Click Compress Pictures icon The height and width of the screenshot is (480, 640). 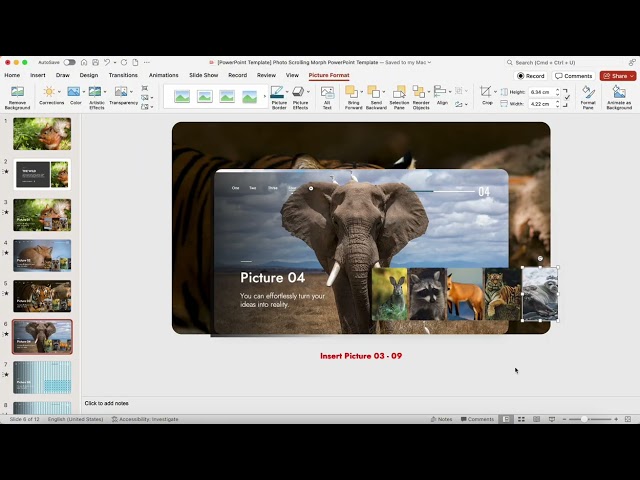click(144, 88)
